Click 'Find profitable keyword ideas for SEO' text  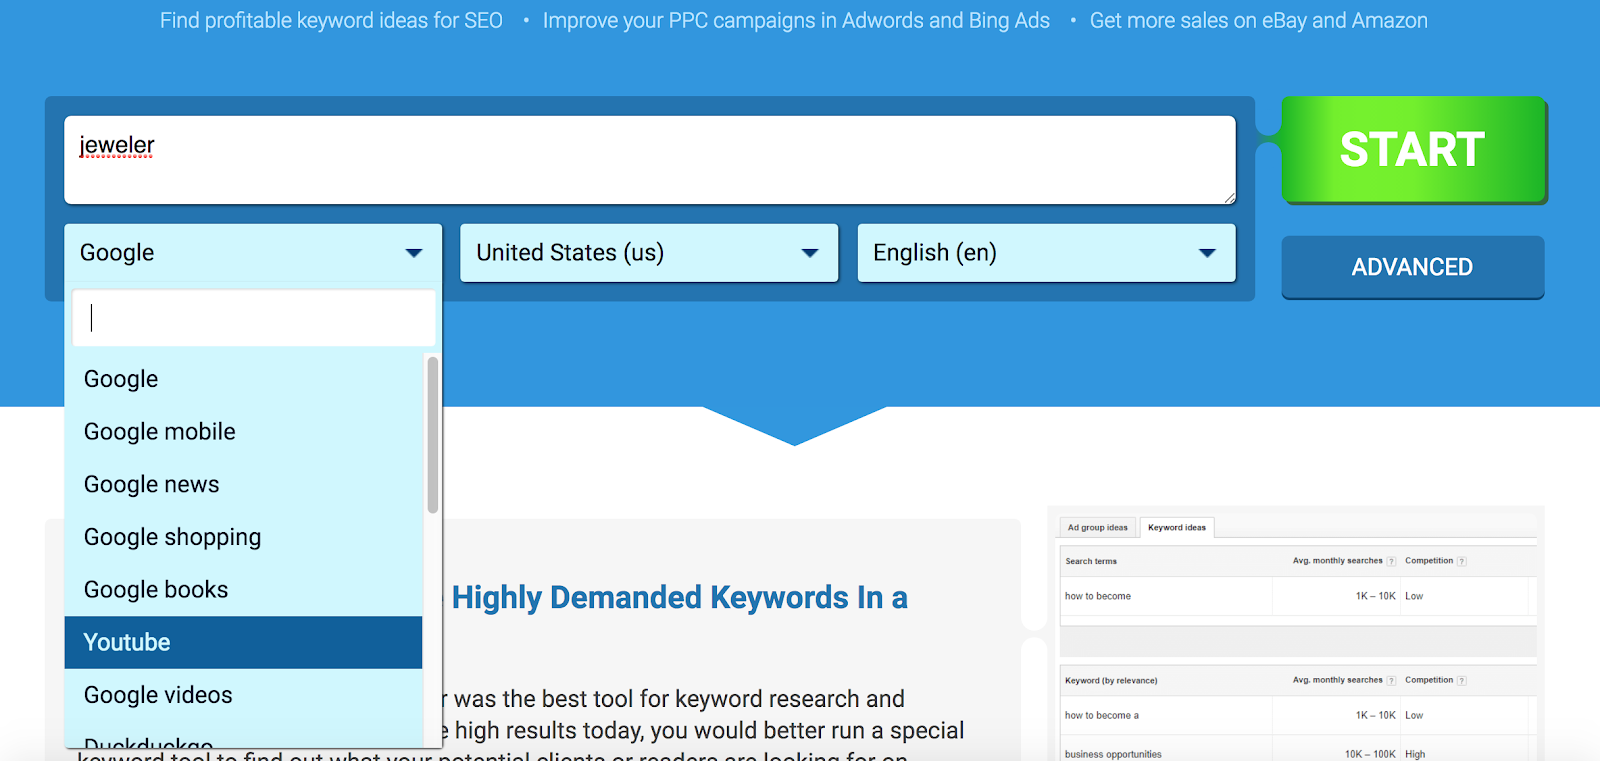(x=331, y=20)
